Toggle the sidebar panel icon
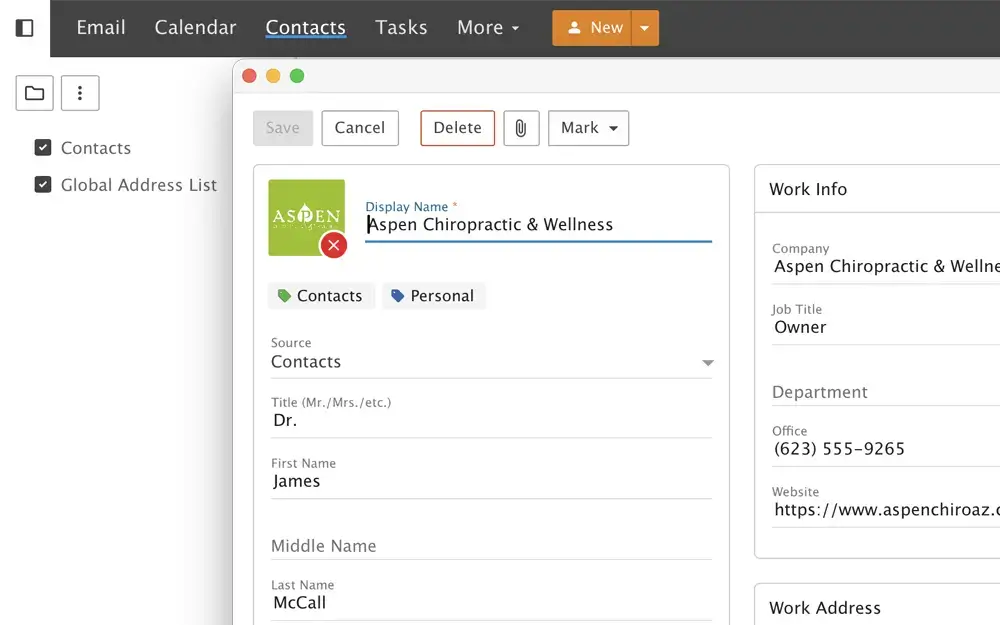Viewport: 1000px width, 625px height. click(x=25, y=28)
